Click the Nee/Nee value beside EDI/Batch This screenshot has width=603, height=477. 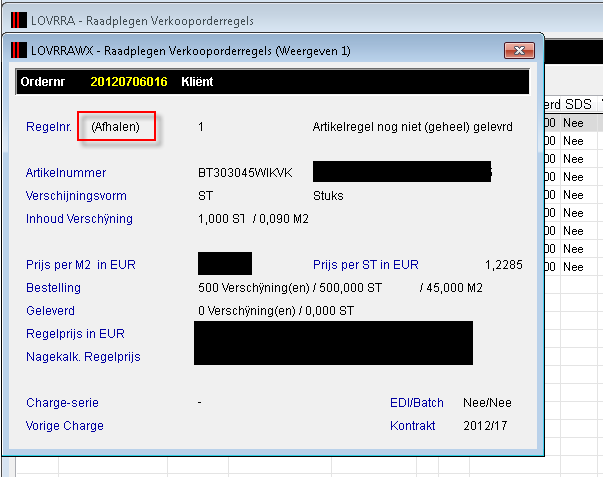pyautogui.click(x=487, y=403)
